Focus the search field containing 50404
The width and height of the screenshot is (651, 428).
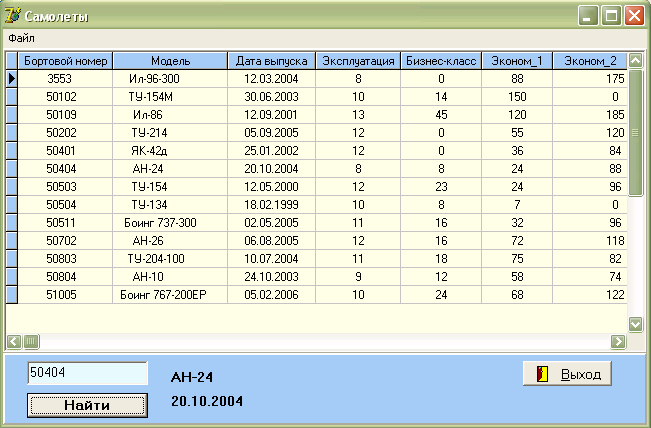pyautogui.click(x=87, y=373)
